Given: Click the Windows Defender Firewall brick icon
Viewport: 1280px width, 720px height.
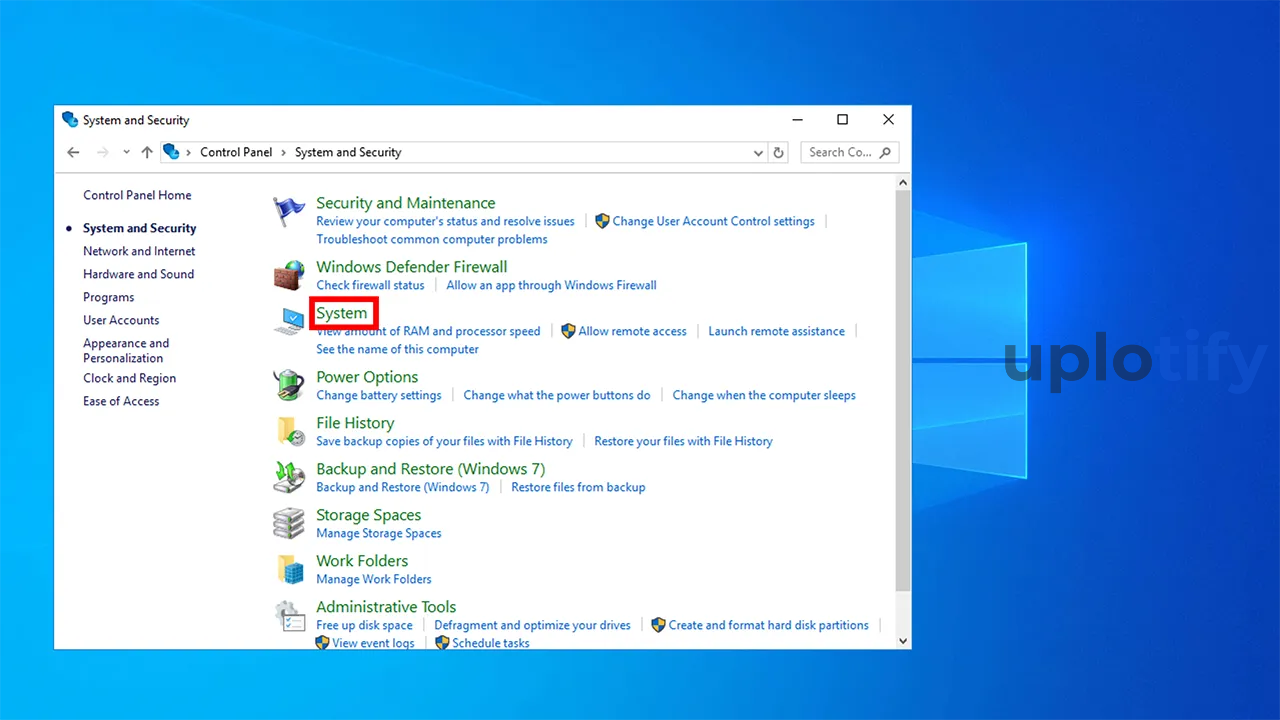Looking at the screenshot, I should (x=289, y=275).
